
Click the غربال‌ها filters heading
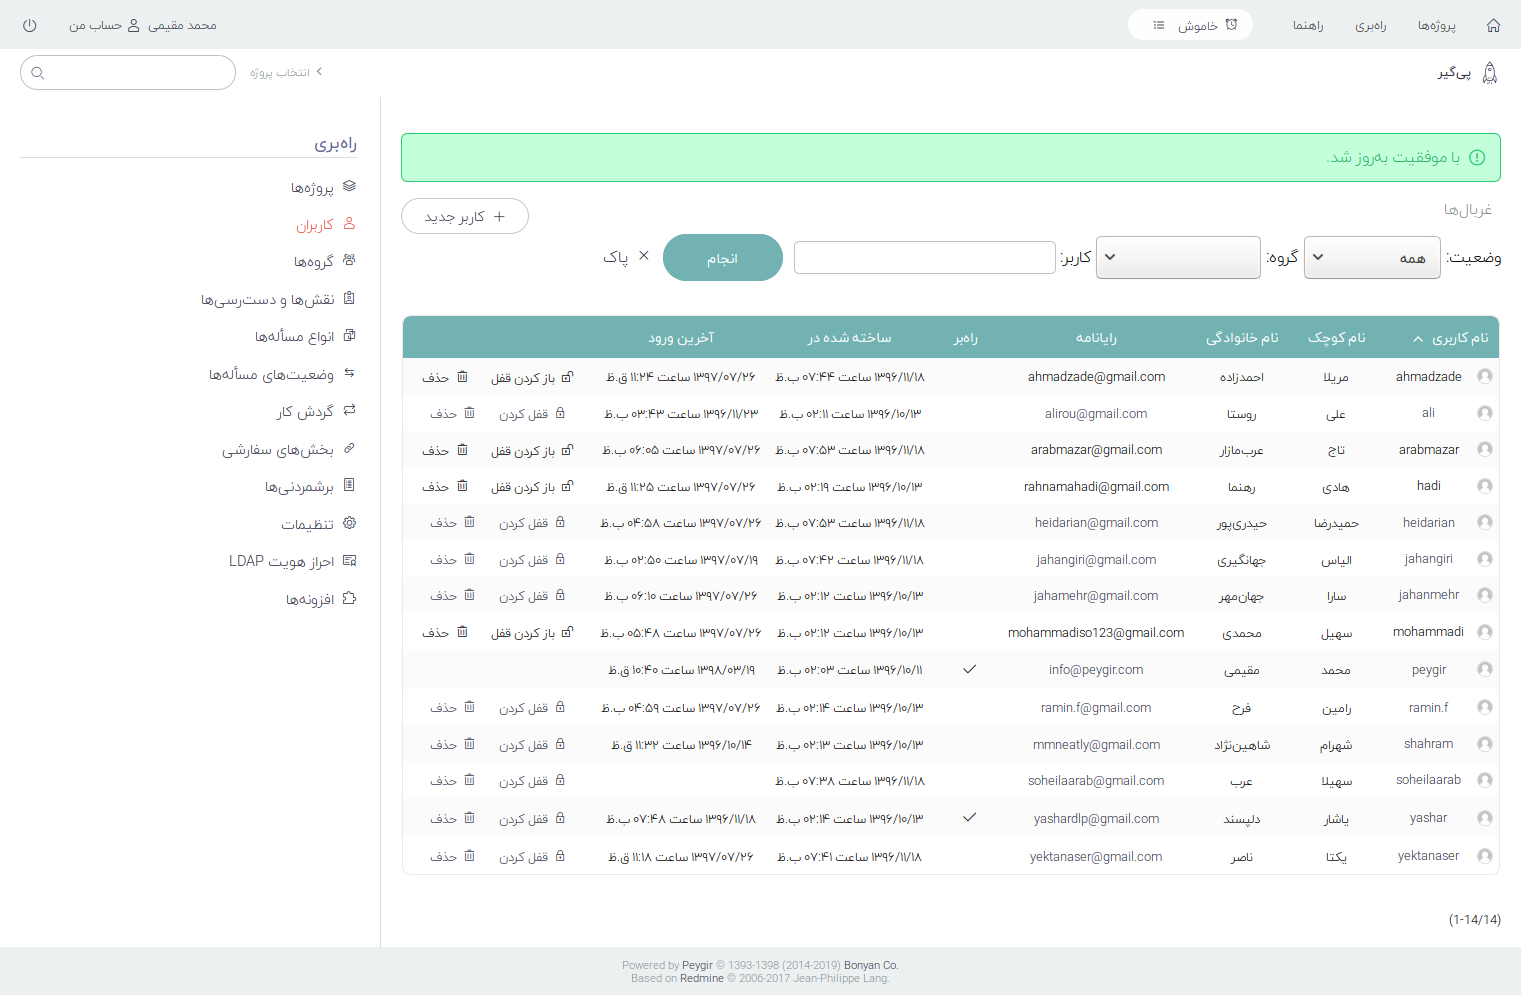click(x=1467, y=210)
